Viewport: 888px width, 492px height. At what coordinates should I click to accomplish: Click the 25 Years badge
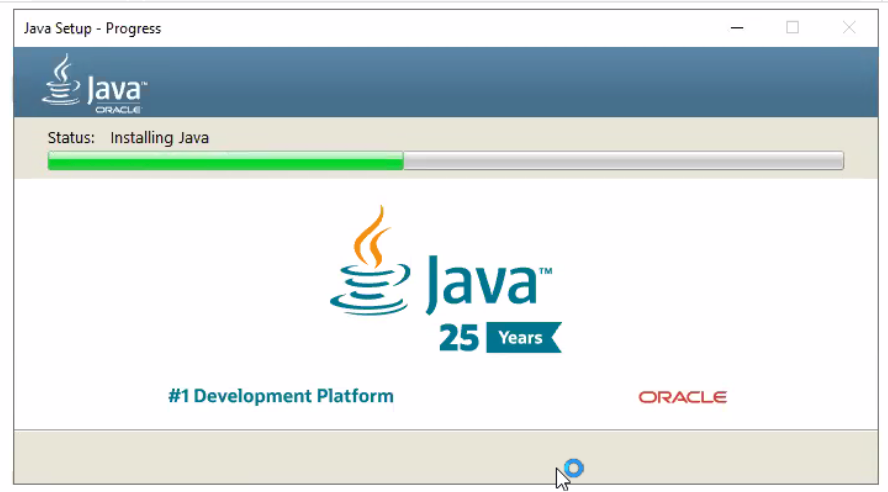(500, 338)
